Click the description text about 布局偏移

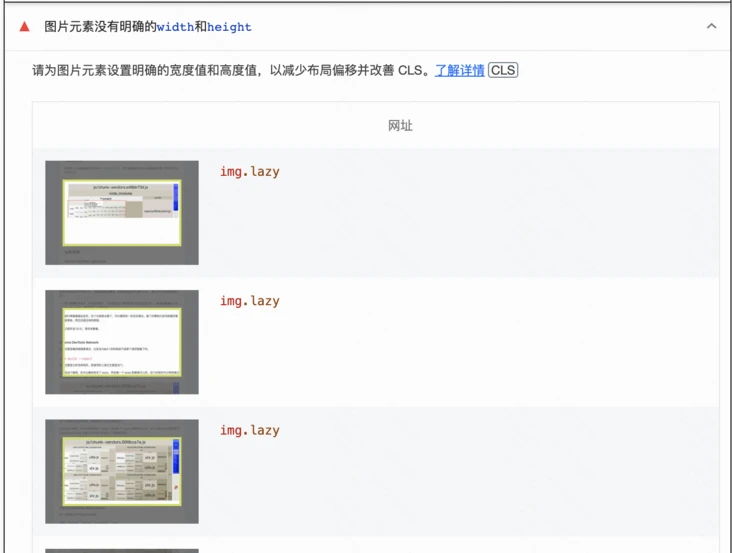[231, 70]
